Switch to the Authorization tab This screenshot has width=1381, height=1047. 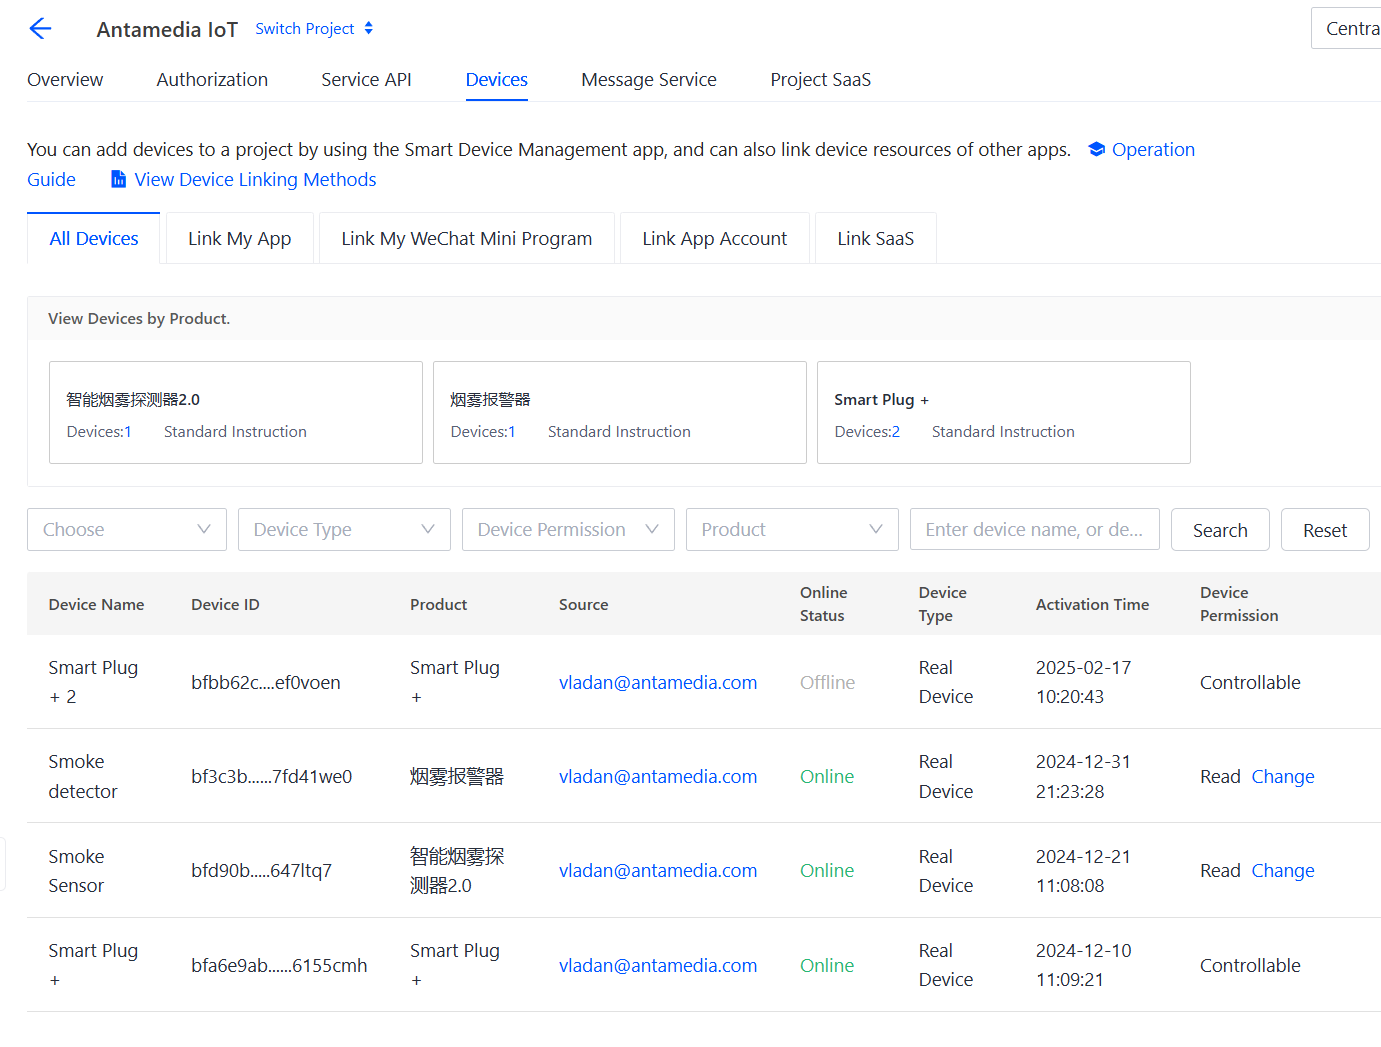click(x=212, y=80)
